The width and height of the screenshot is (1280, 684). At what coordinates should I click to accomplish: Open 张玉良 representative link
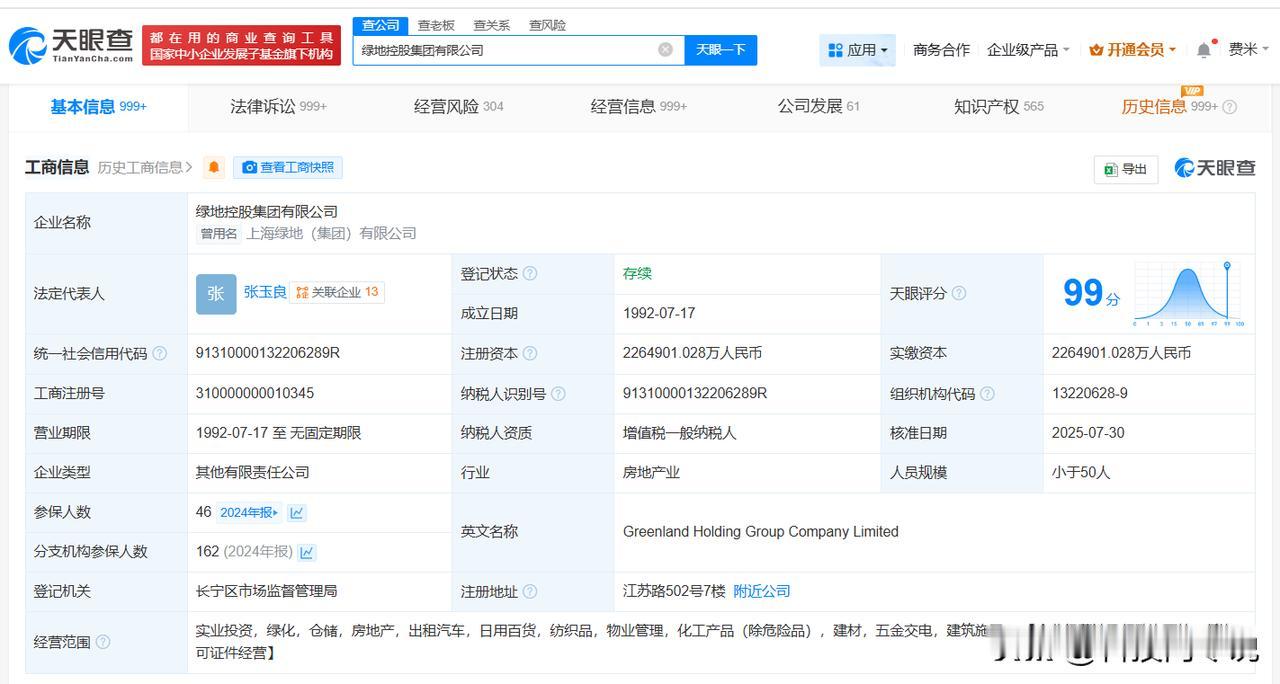click(x=265, y=292)
